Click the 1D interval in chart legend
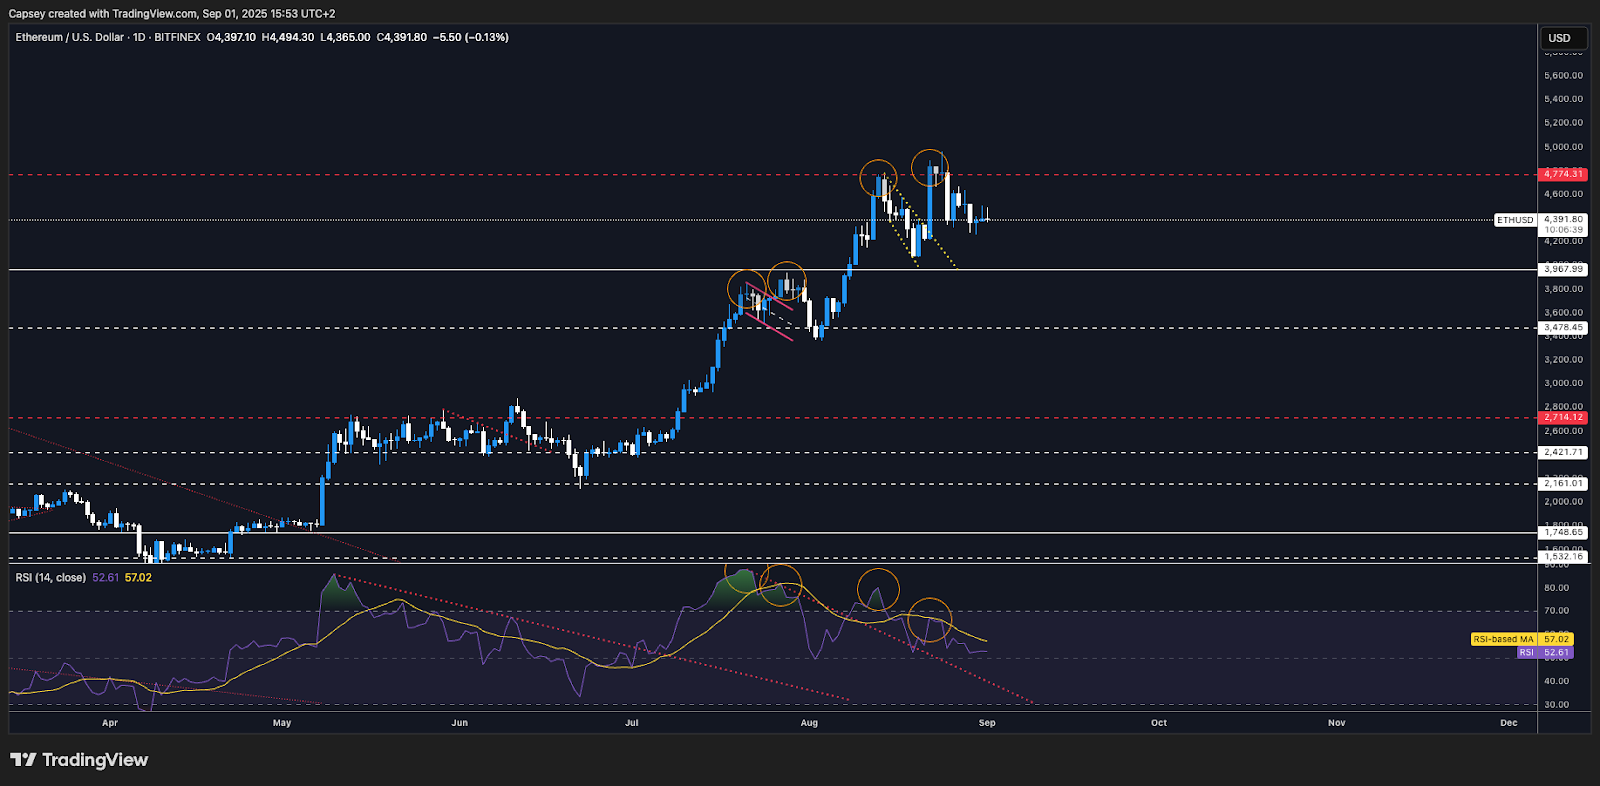Image resolution: width=1600 pixels, height=786 pixels. click(x=139, y=37)
